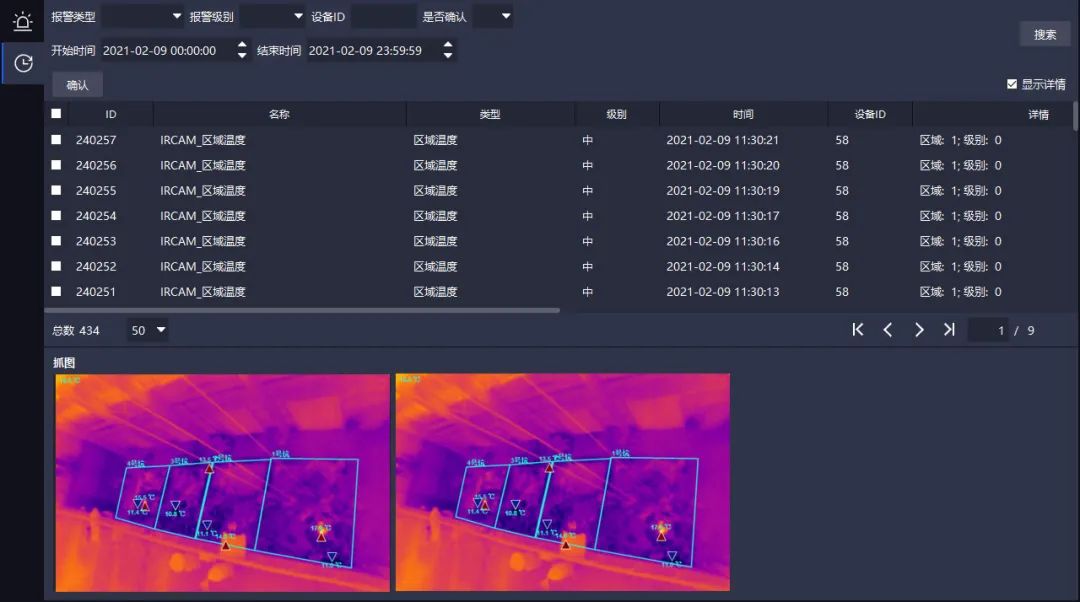Sort by the 时间 column header

(743, 114)
